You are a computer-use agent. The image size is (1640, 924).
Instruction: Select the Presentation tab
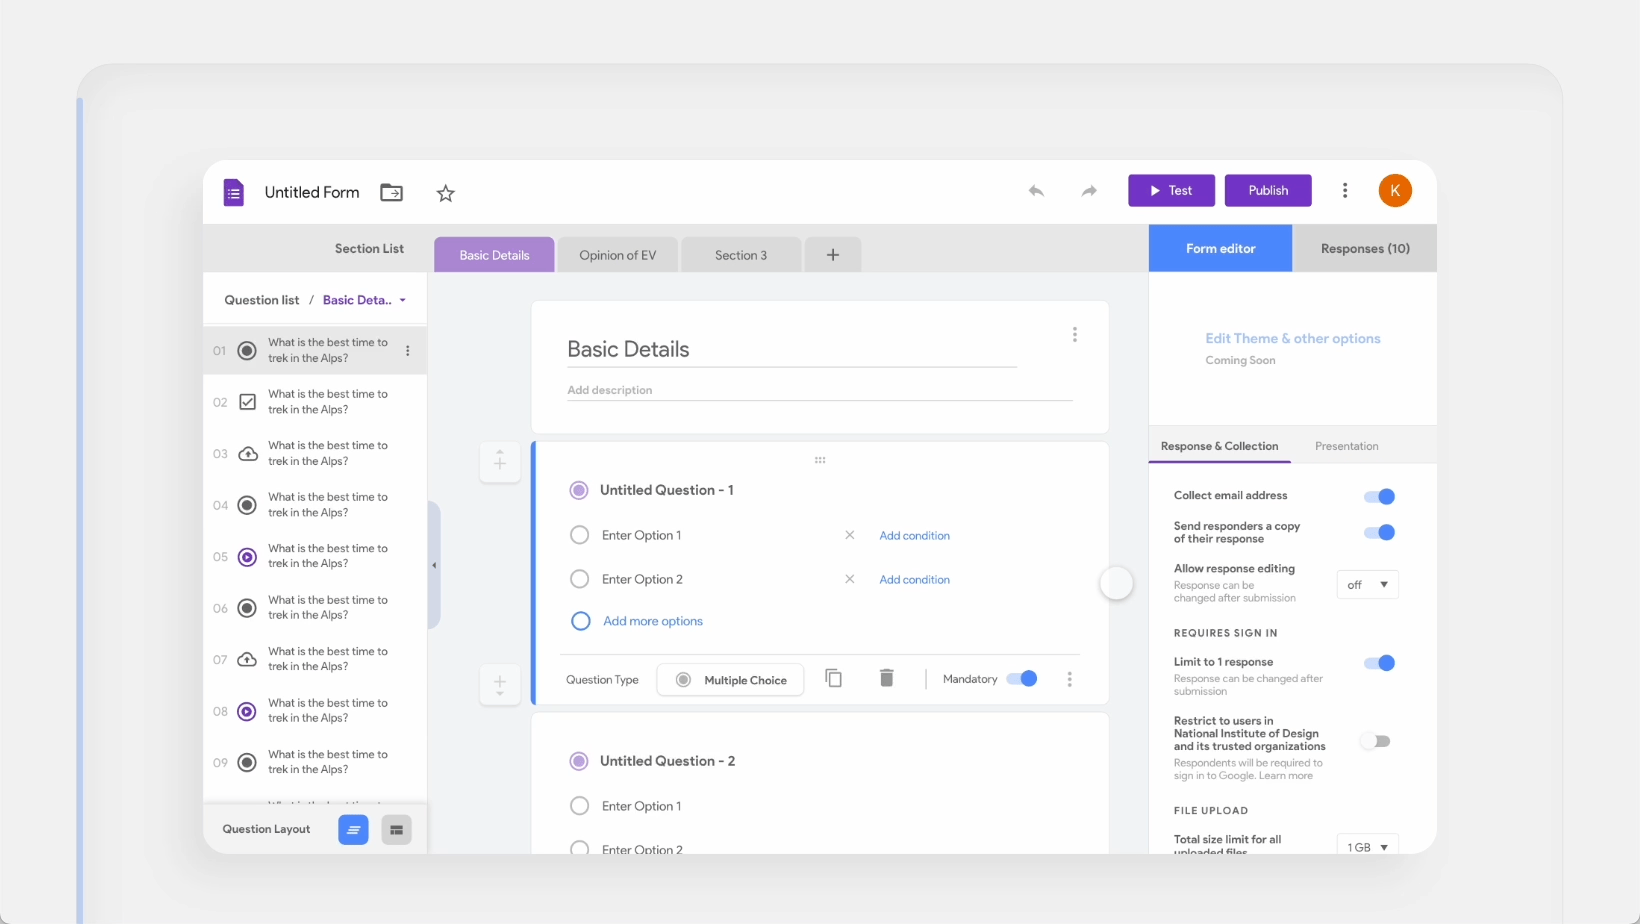click(1346, 446)
